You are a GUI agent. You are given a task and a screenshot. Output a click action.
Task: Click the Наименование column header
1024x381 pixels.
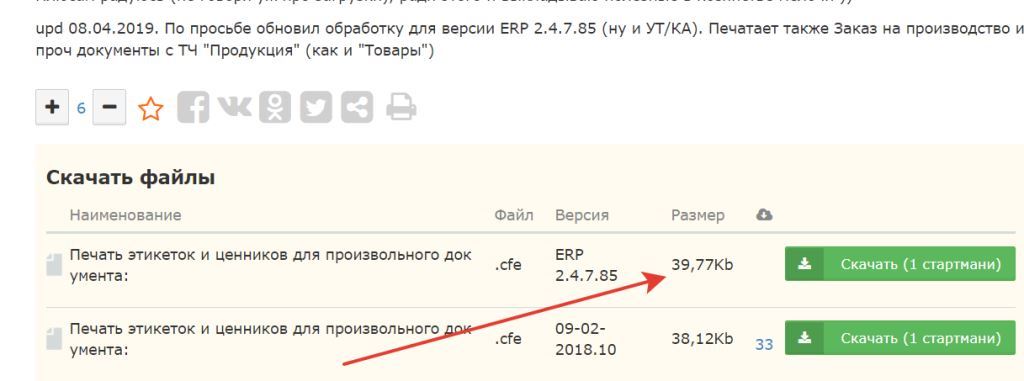(x=125, y=215)
